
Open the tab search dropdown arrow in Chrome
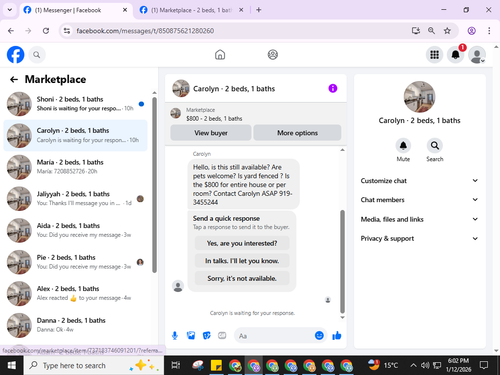click(10, 10)
